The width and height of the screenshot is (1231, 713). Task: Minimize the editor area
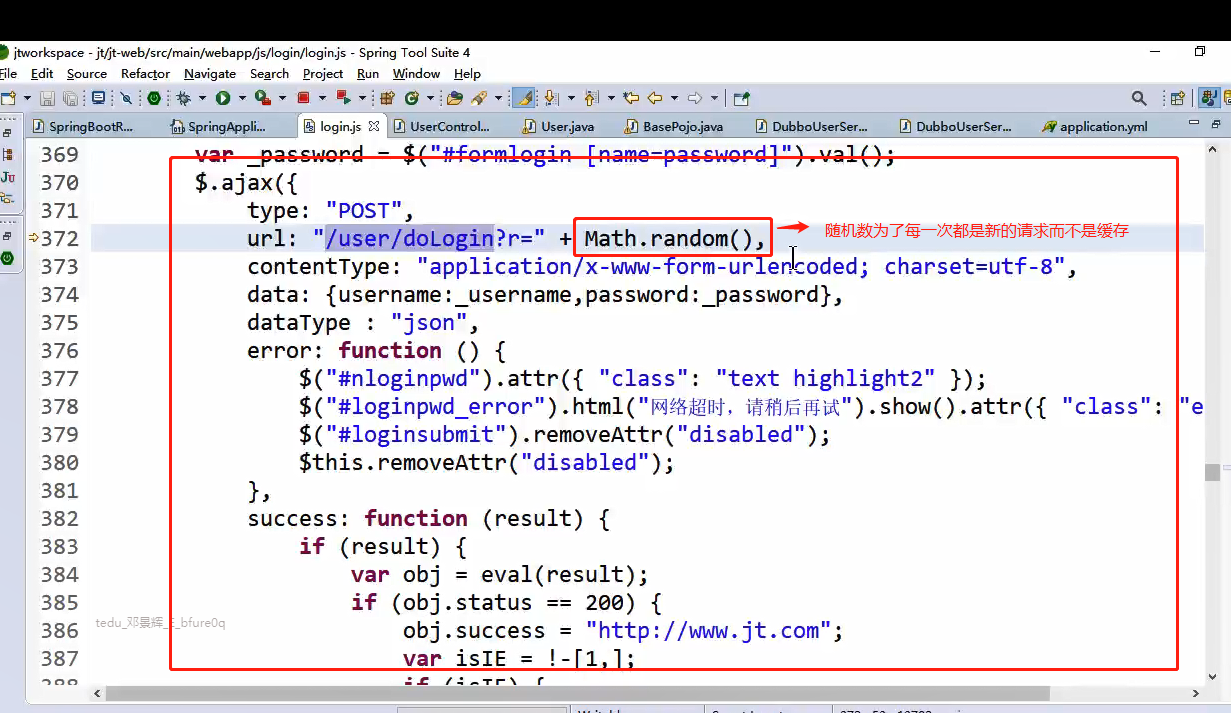(1193, 124)
